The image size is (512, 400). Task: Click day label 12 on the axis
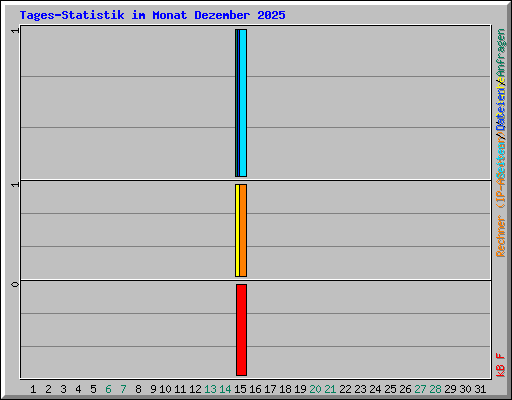195,389
